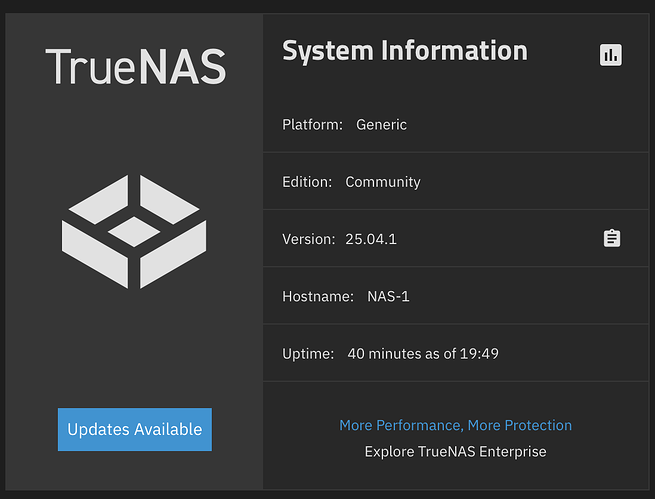This screenshot has height=499, width=655.
Task: Click the TrueNAS wordmark text
Action: pyautogui.click(x=135, y=66)
